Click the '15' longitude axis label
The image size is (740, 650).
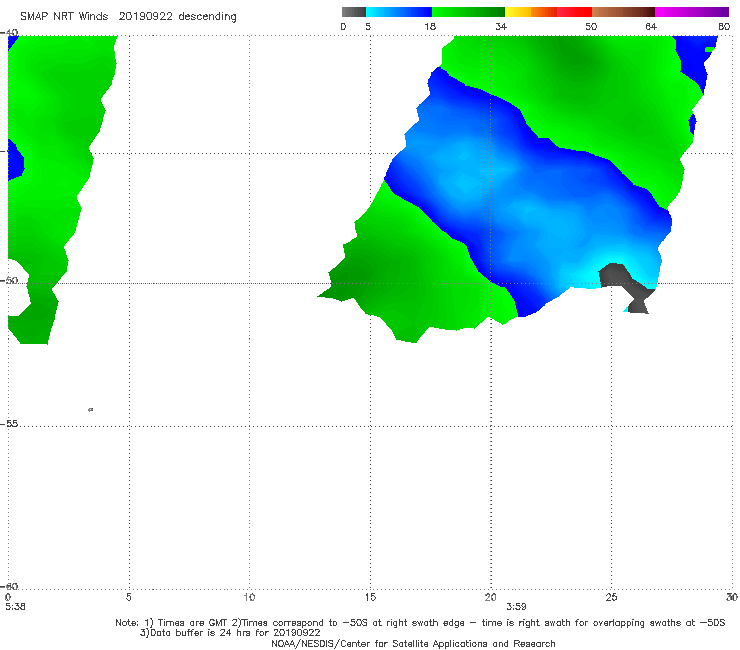pyautogui.click(x=370, y=598)
